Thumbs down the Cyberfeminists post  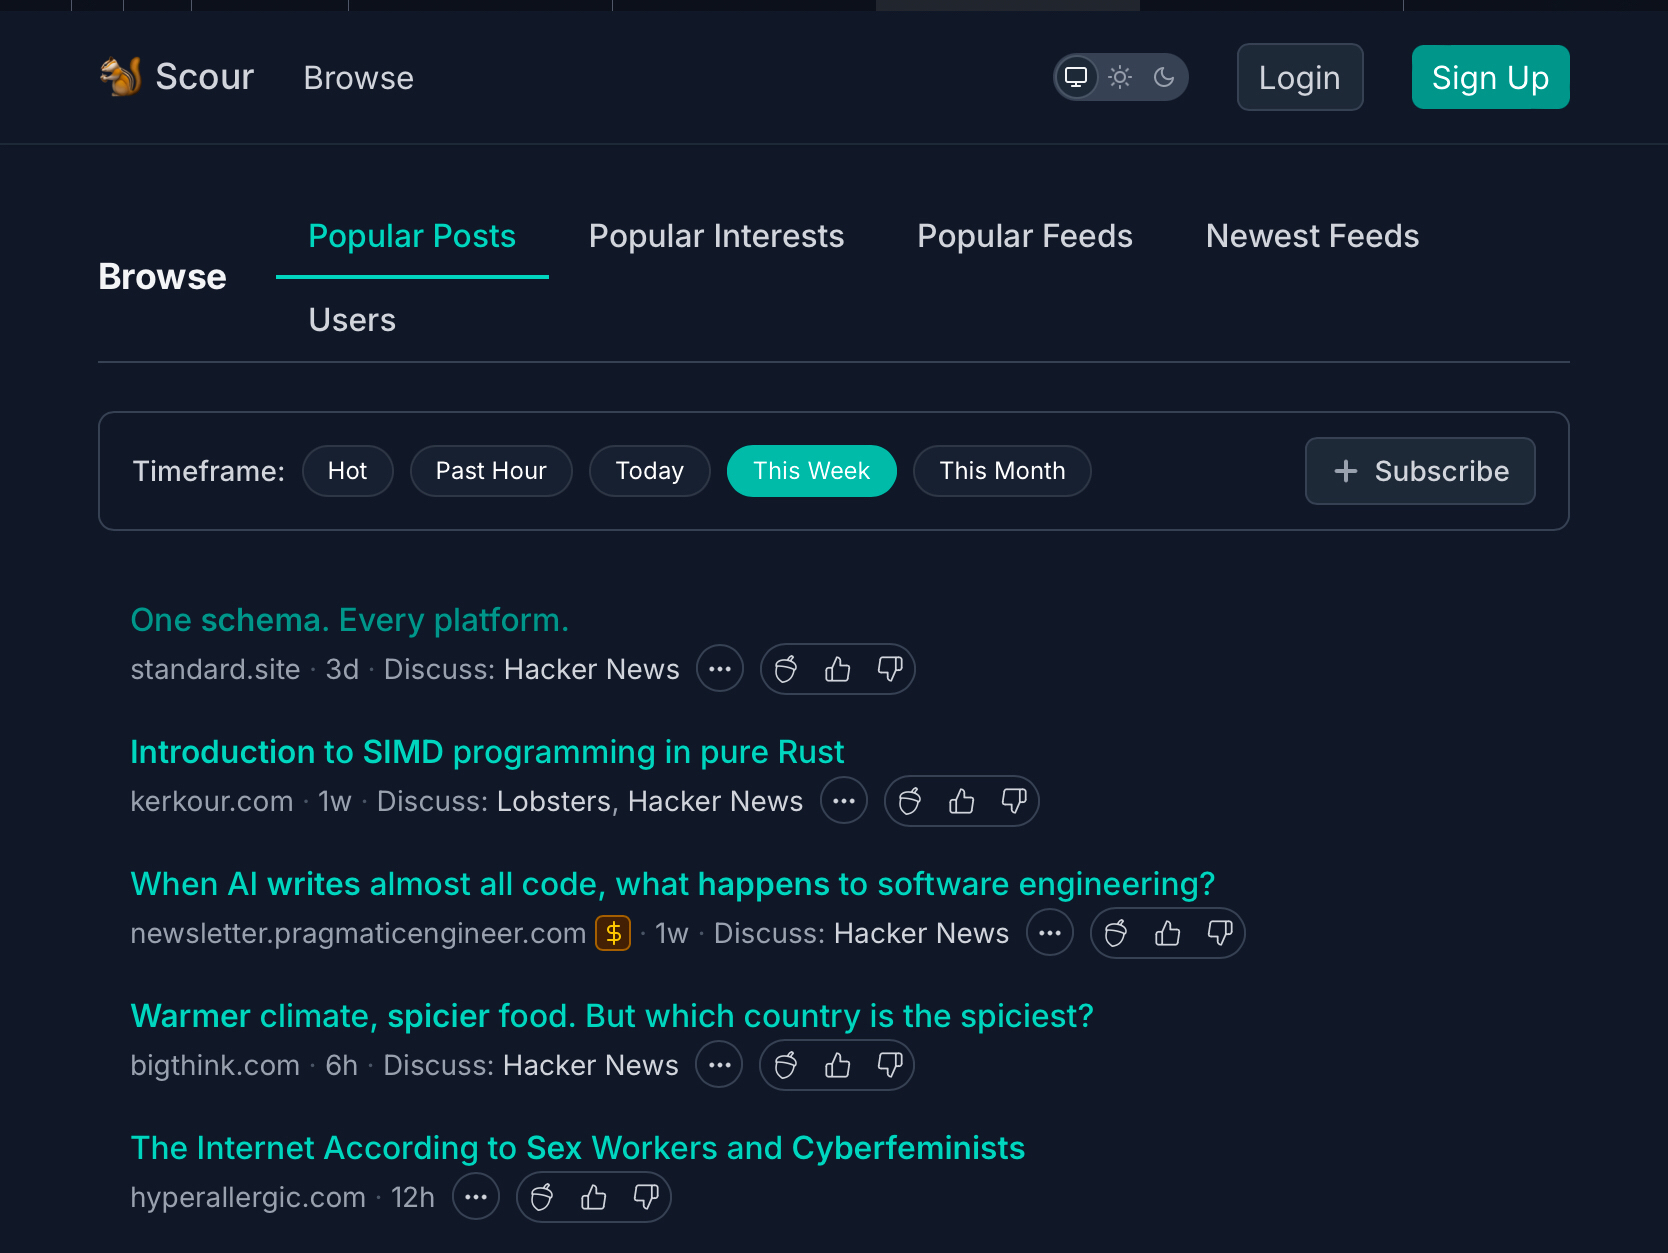coord(646,1197)
